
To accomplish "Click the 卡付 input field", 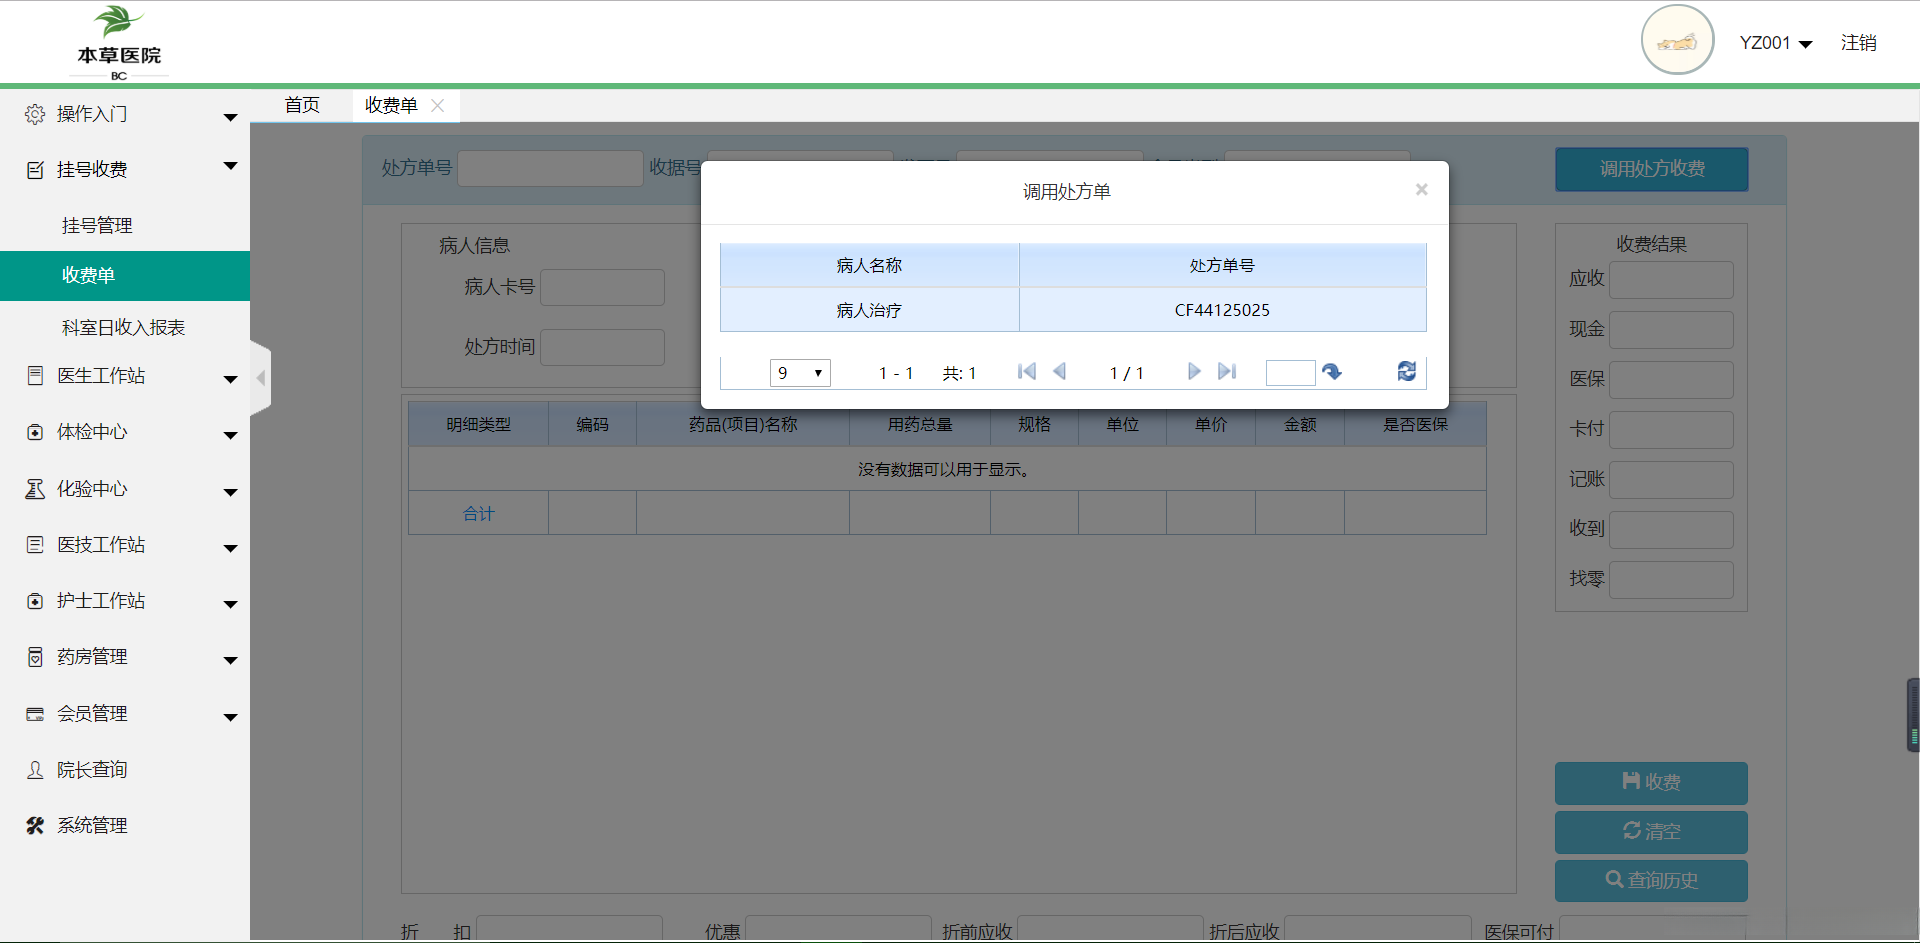I will point(1671,430).
